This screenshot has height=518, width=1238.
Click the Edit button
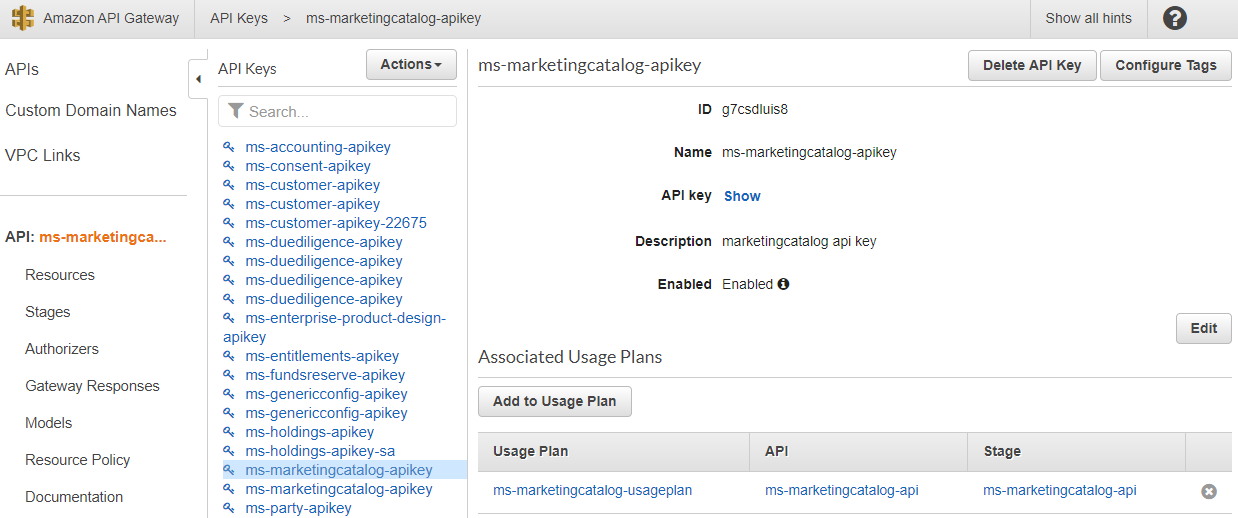point(1203,328)
